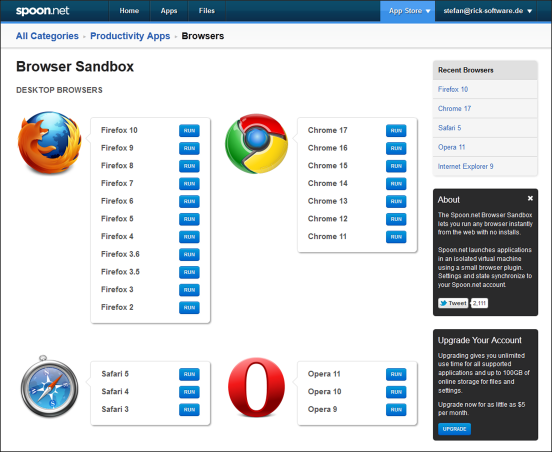Open Chrome 17 in Recent Browsers
552x452 pixels.
pos(485,109)
